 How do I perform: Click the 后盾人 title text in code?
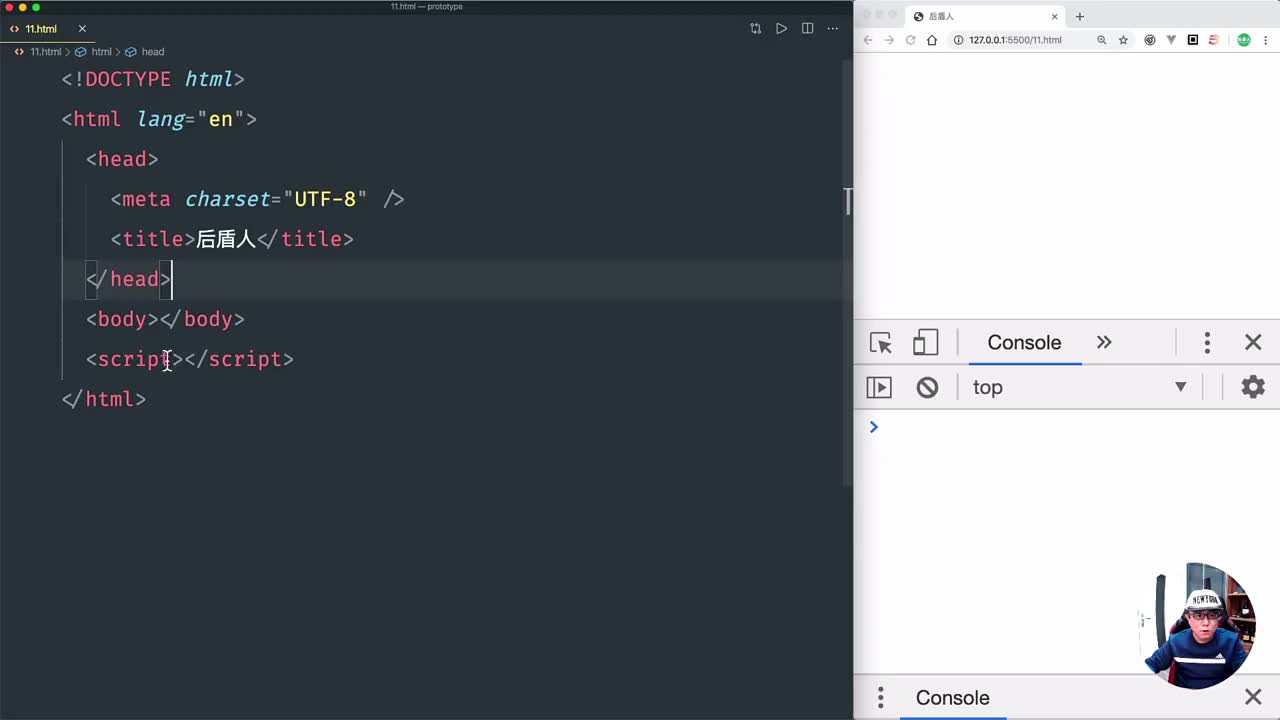pyautogui.click(x=226, y=239)
